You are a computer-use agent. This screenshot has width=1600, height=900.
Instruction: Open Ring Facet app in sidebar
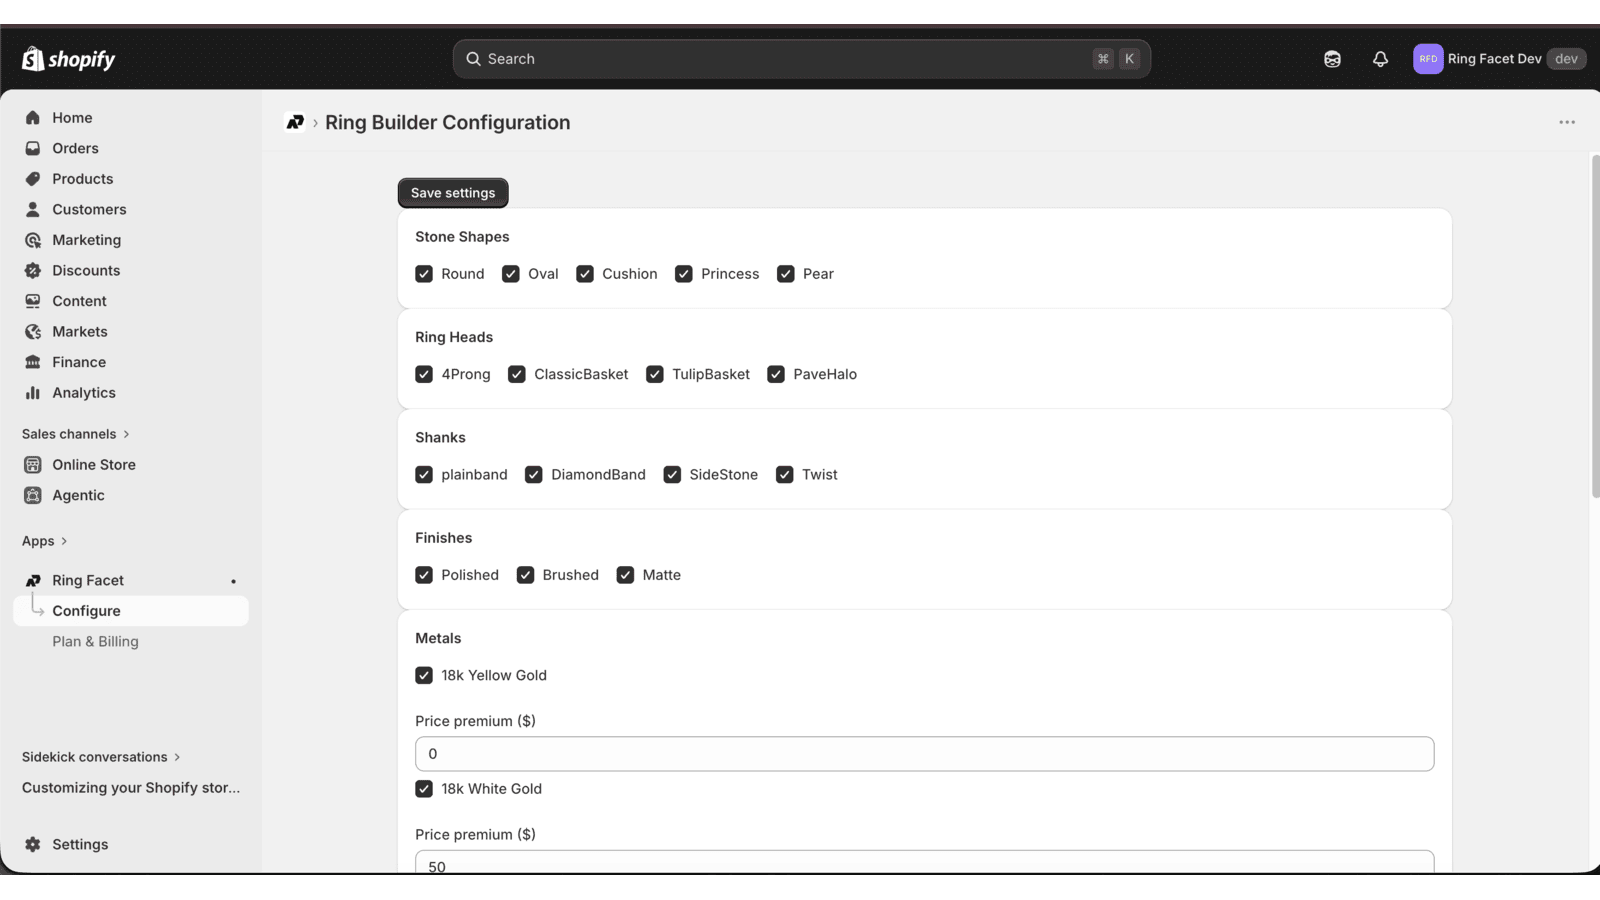tap(131, 581)
